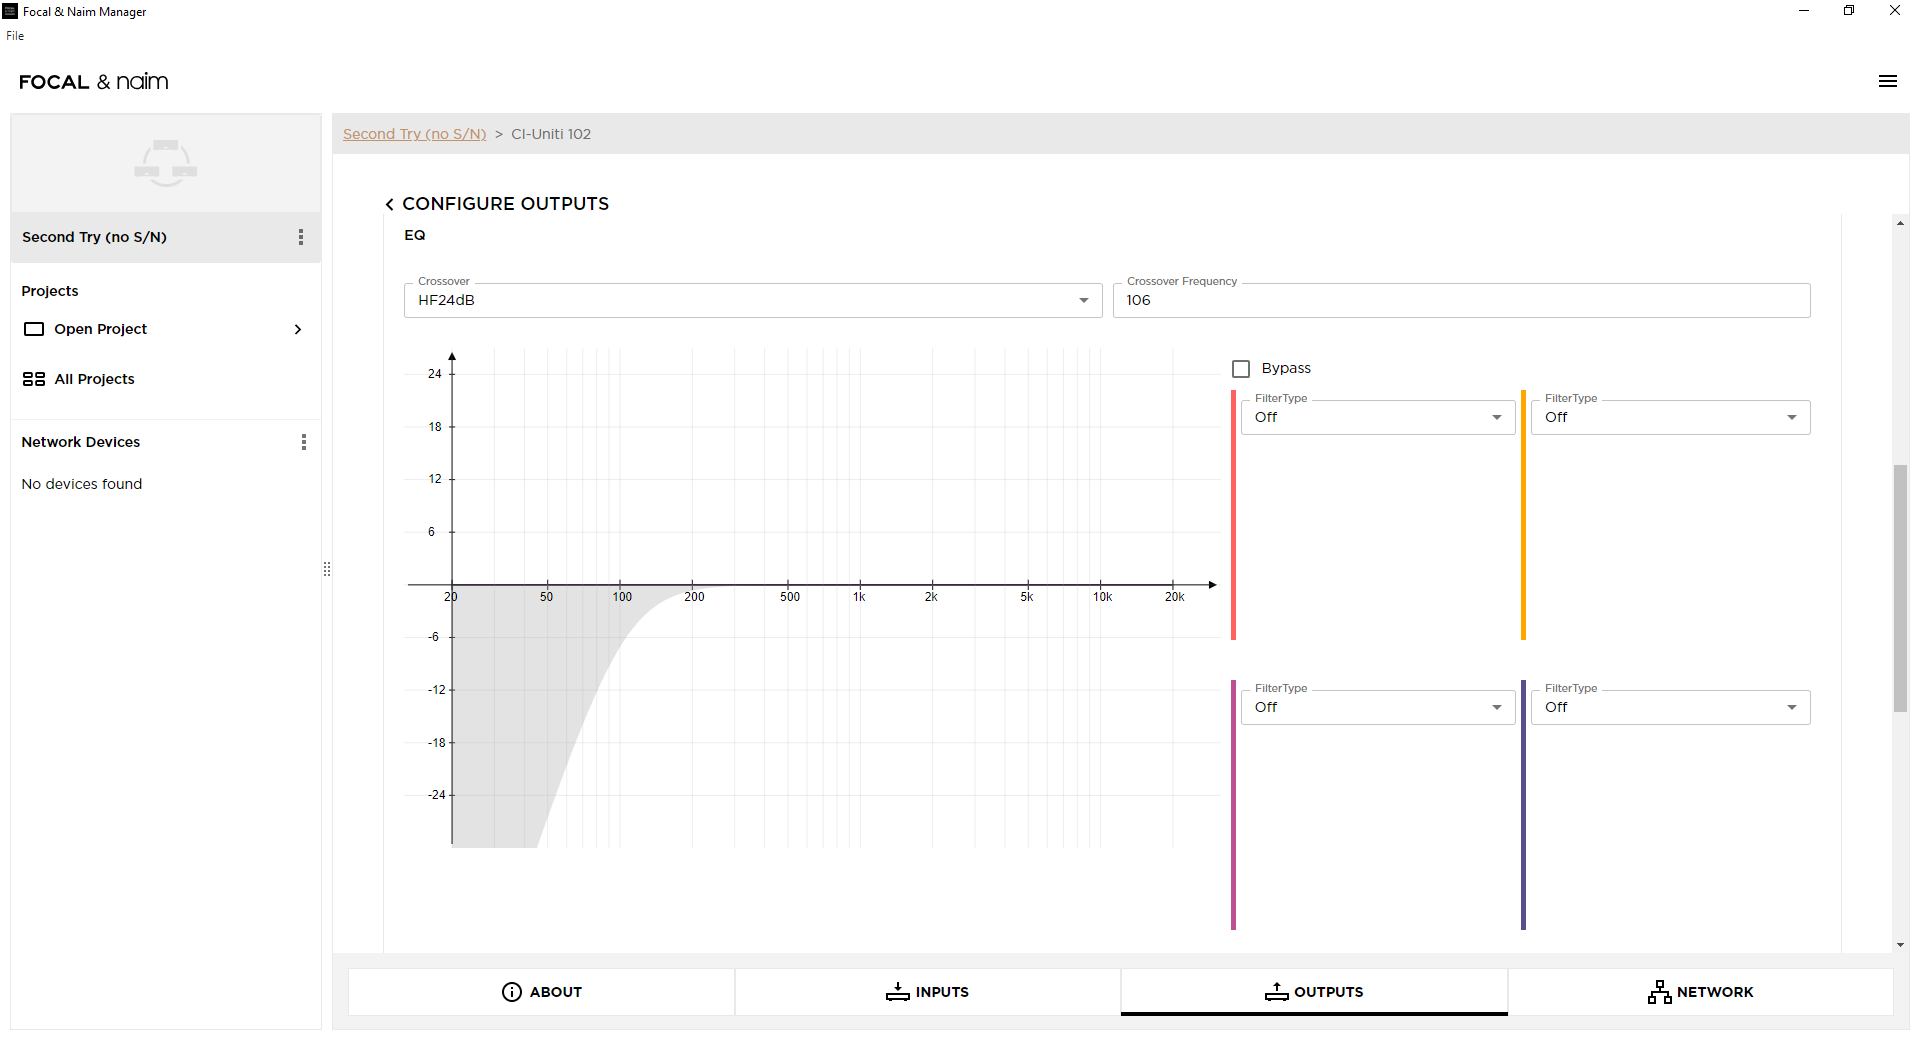Open the Crossover HF24dB dropdown
Image resolution: width=1920 pixels, height=1040 pixels.
coord(753,300)
